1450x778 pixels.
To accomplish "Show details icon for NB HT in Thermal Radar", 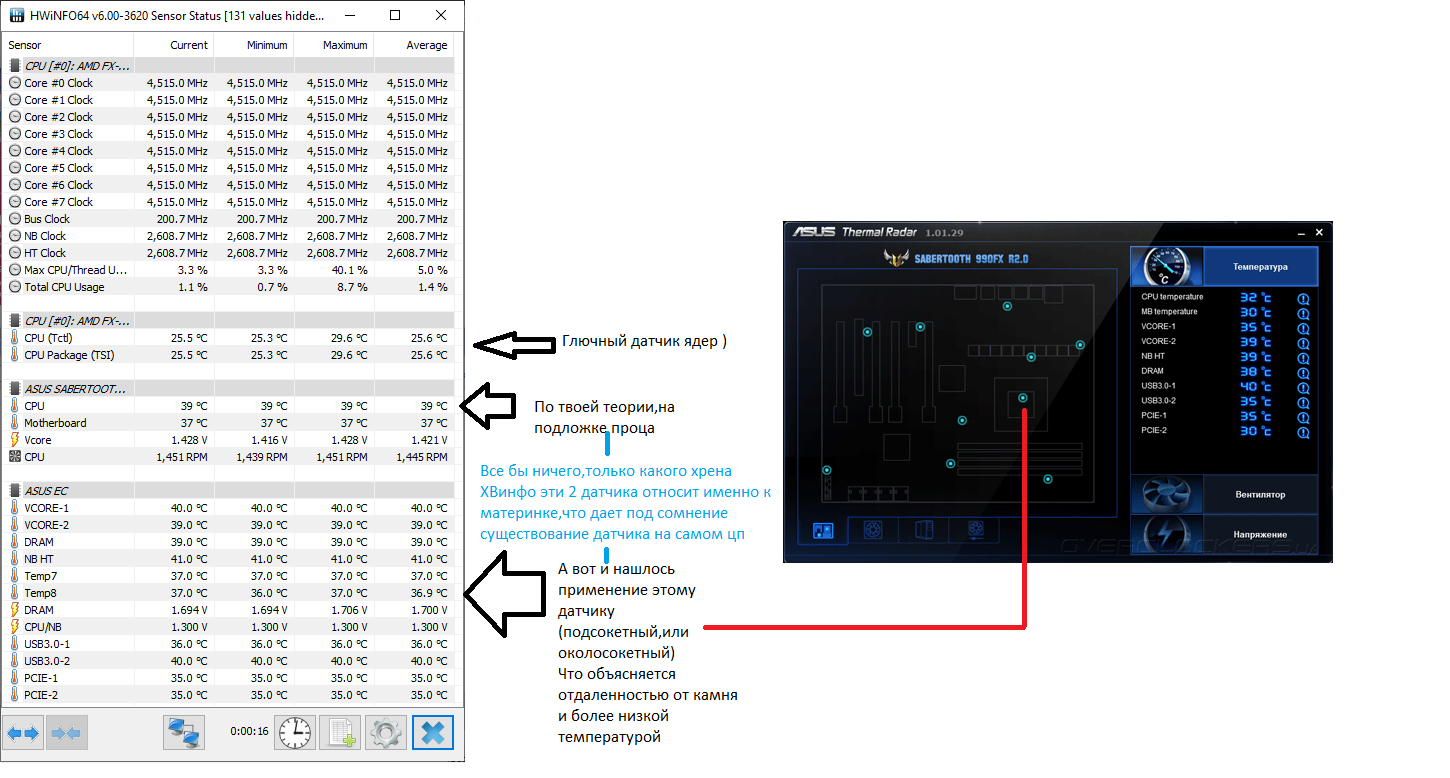I will [1303, 358].
